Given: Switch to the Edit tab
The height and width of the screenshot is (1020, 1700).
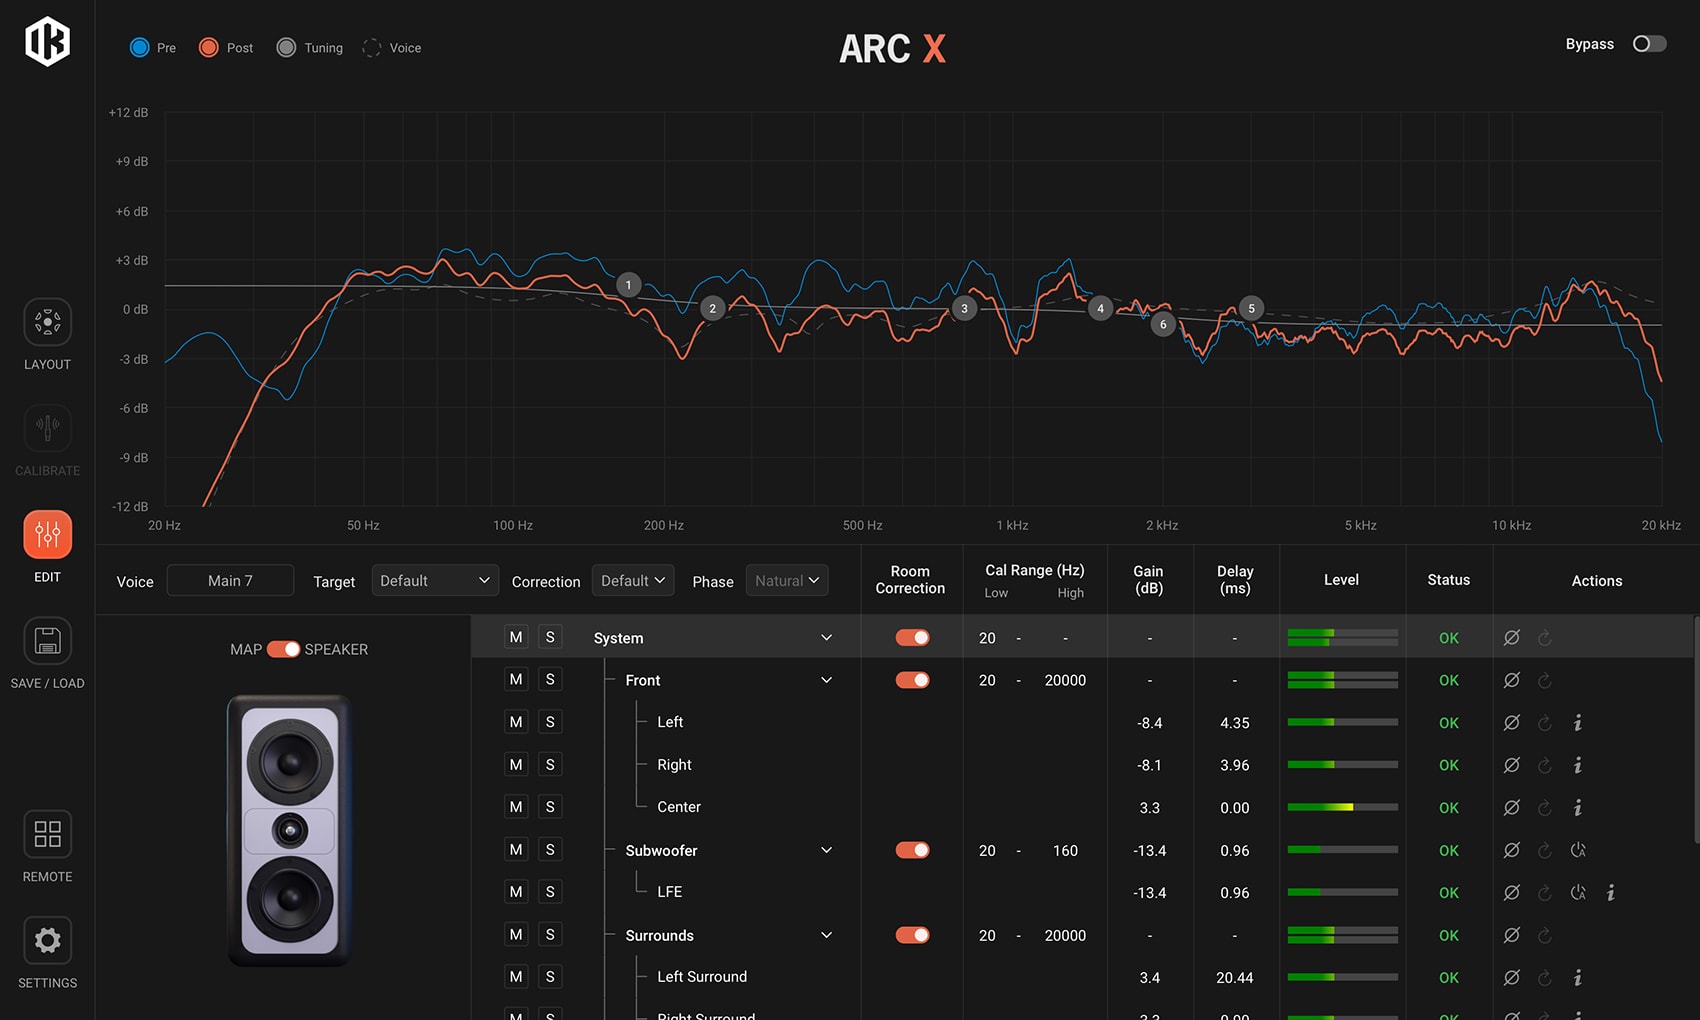Looking at the screenshot, I should pos(47,535).
